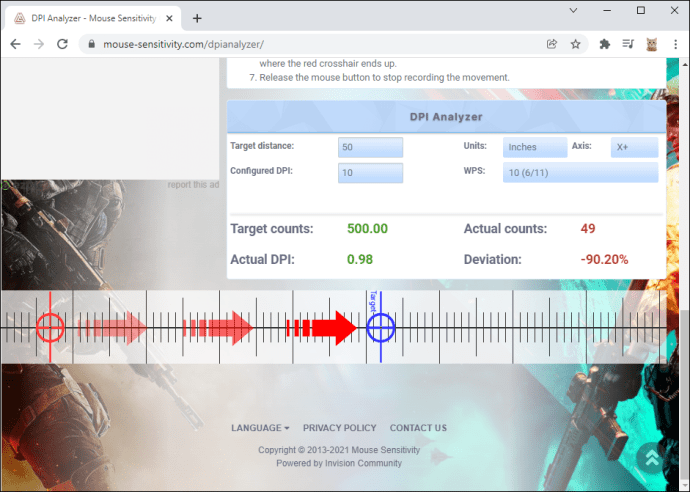Click the blue Target crosshair
This screenshot has height=492, width=690.
(x=381, y=327)
